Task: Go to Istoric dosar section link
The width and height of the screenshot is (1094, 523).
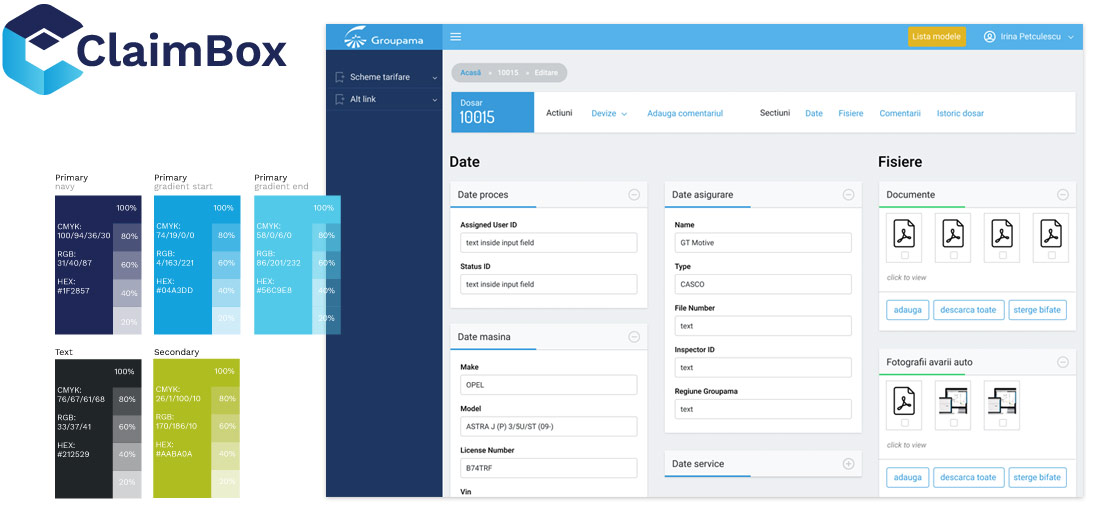Action: point(960,113)
